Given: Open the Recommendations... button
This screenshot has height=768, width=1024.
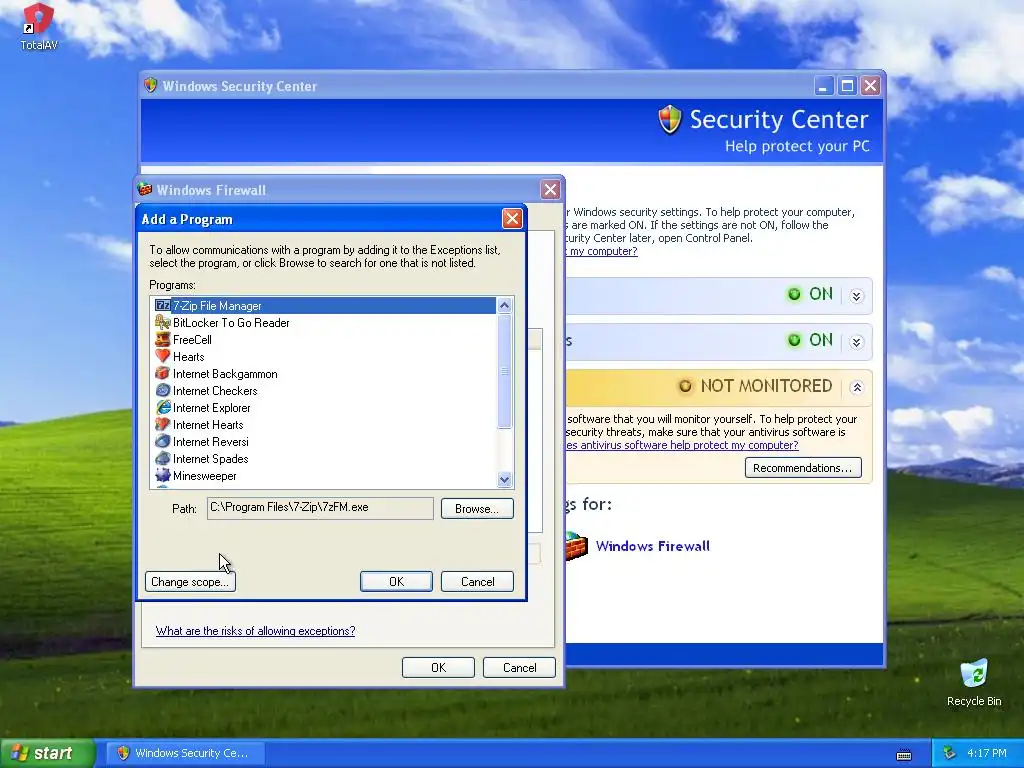Looking at the screenshot, I should coord(803,468).
